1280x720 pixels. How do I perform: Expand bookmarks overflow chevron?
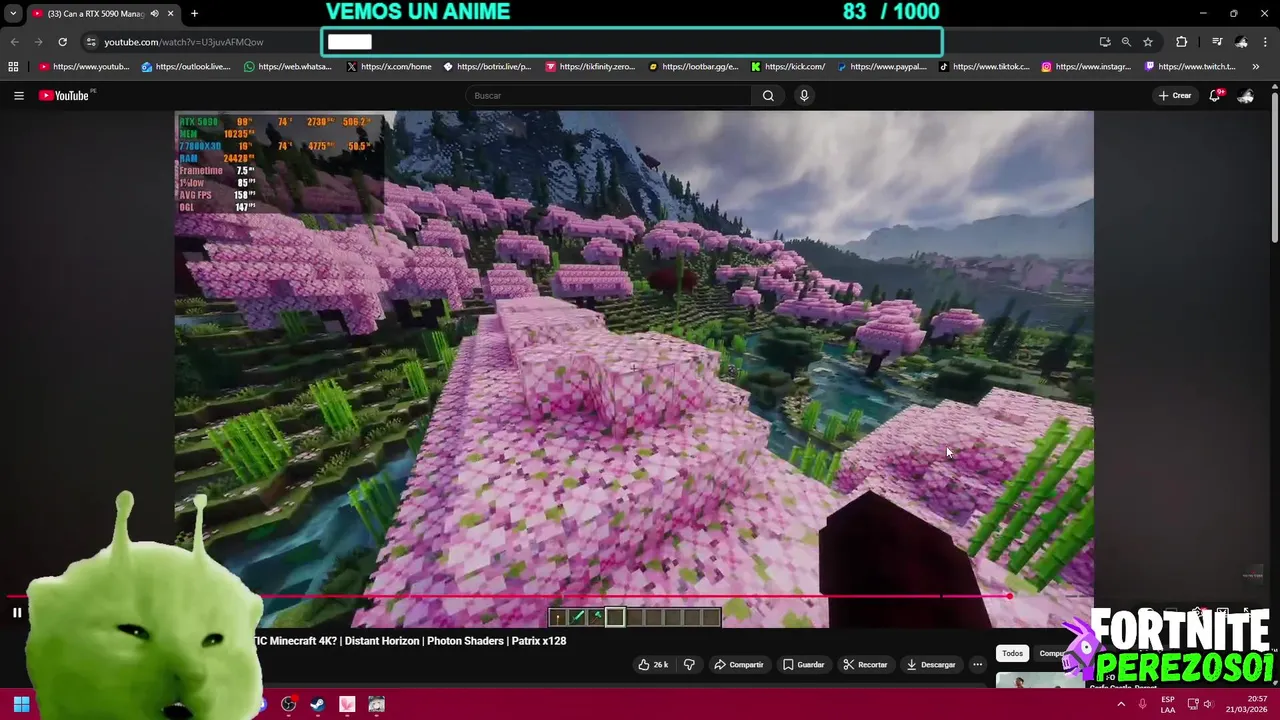(1256, 67)
